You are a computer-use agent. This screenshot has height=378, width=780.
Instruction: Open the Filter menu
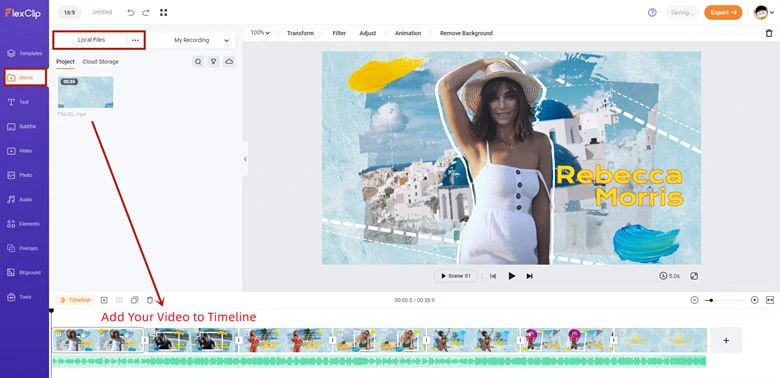click(339, 33)
